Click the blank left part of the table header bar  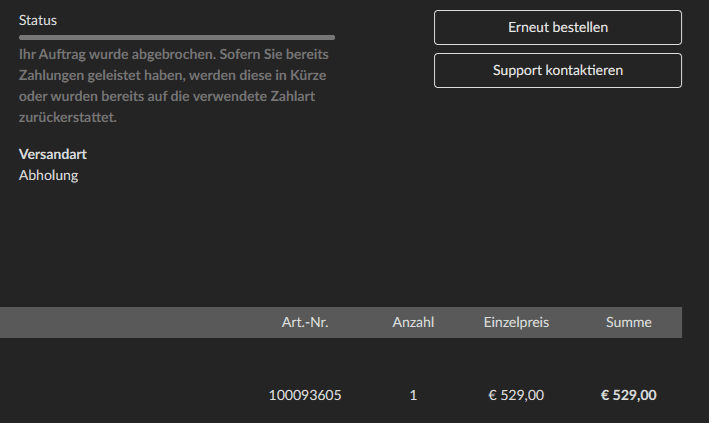click(x=120, y=323)
